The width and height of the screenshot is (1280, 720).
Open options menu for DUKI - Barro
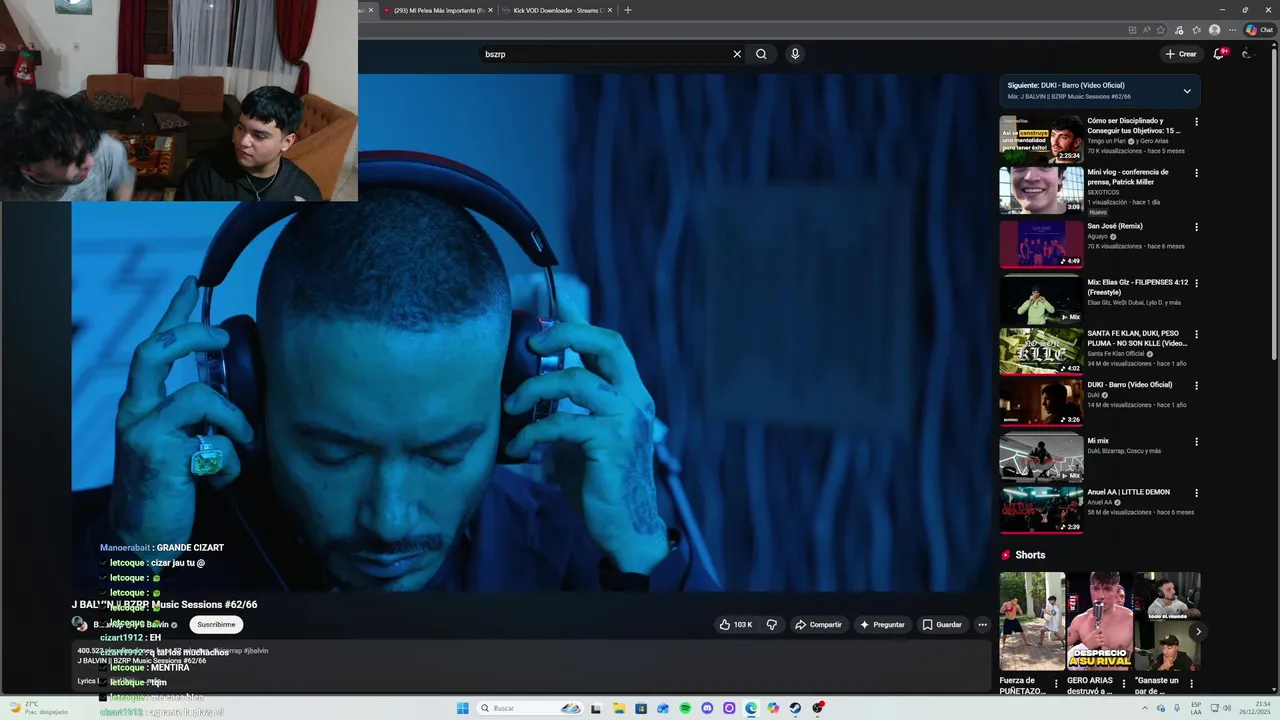click(x=1196, y=386)
